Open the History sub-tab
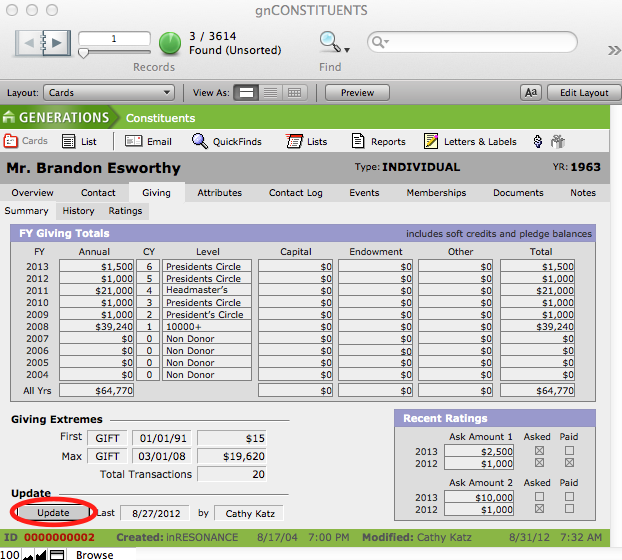 [78, 211]
